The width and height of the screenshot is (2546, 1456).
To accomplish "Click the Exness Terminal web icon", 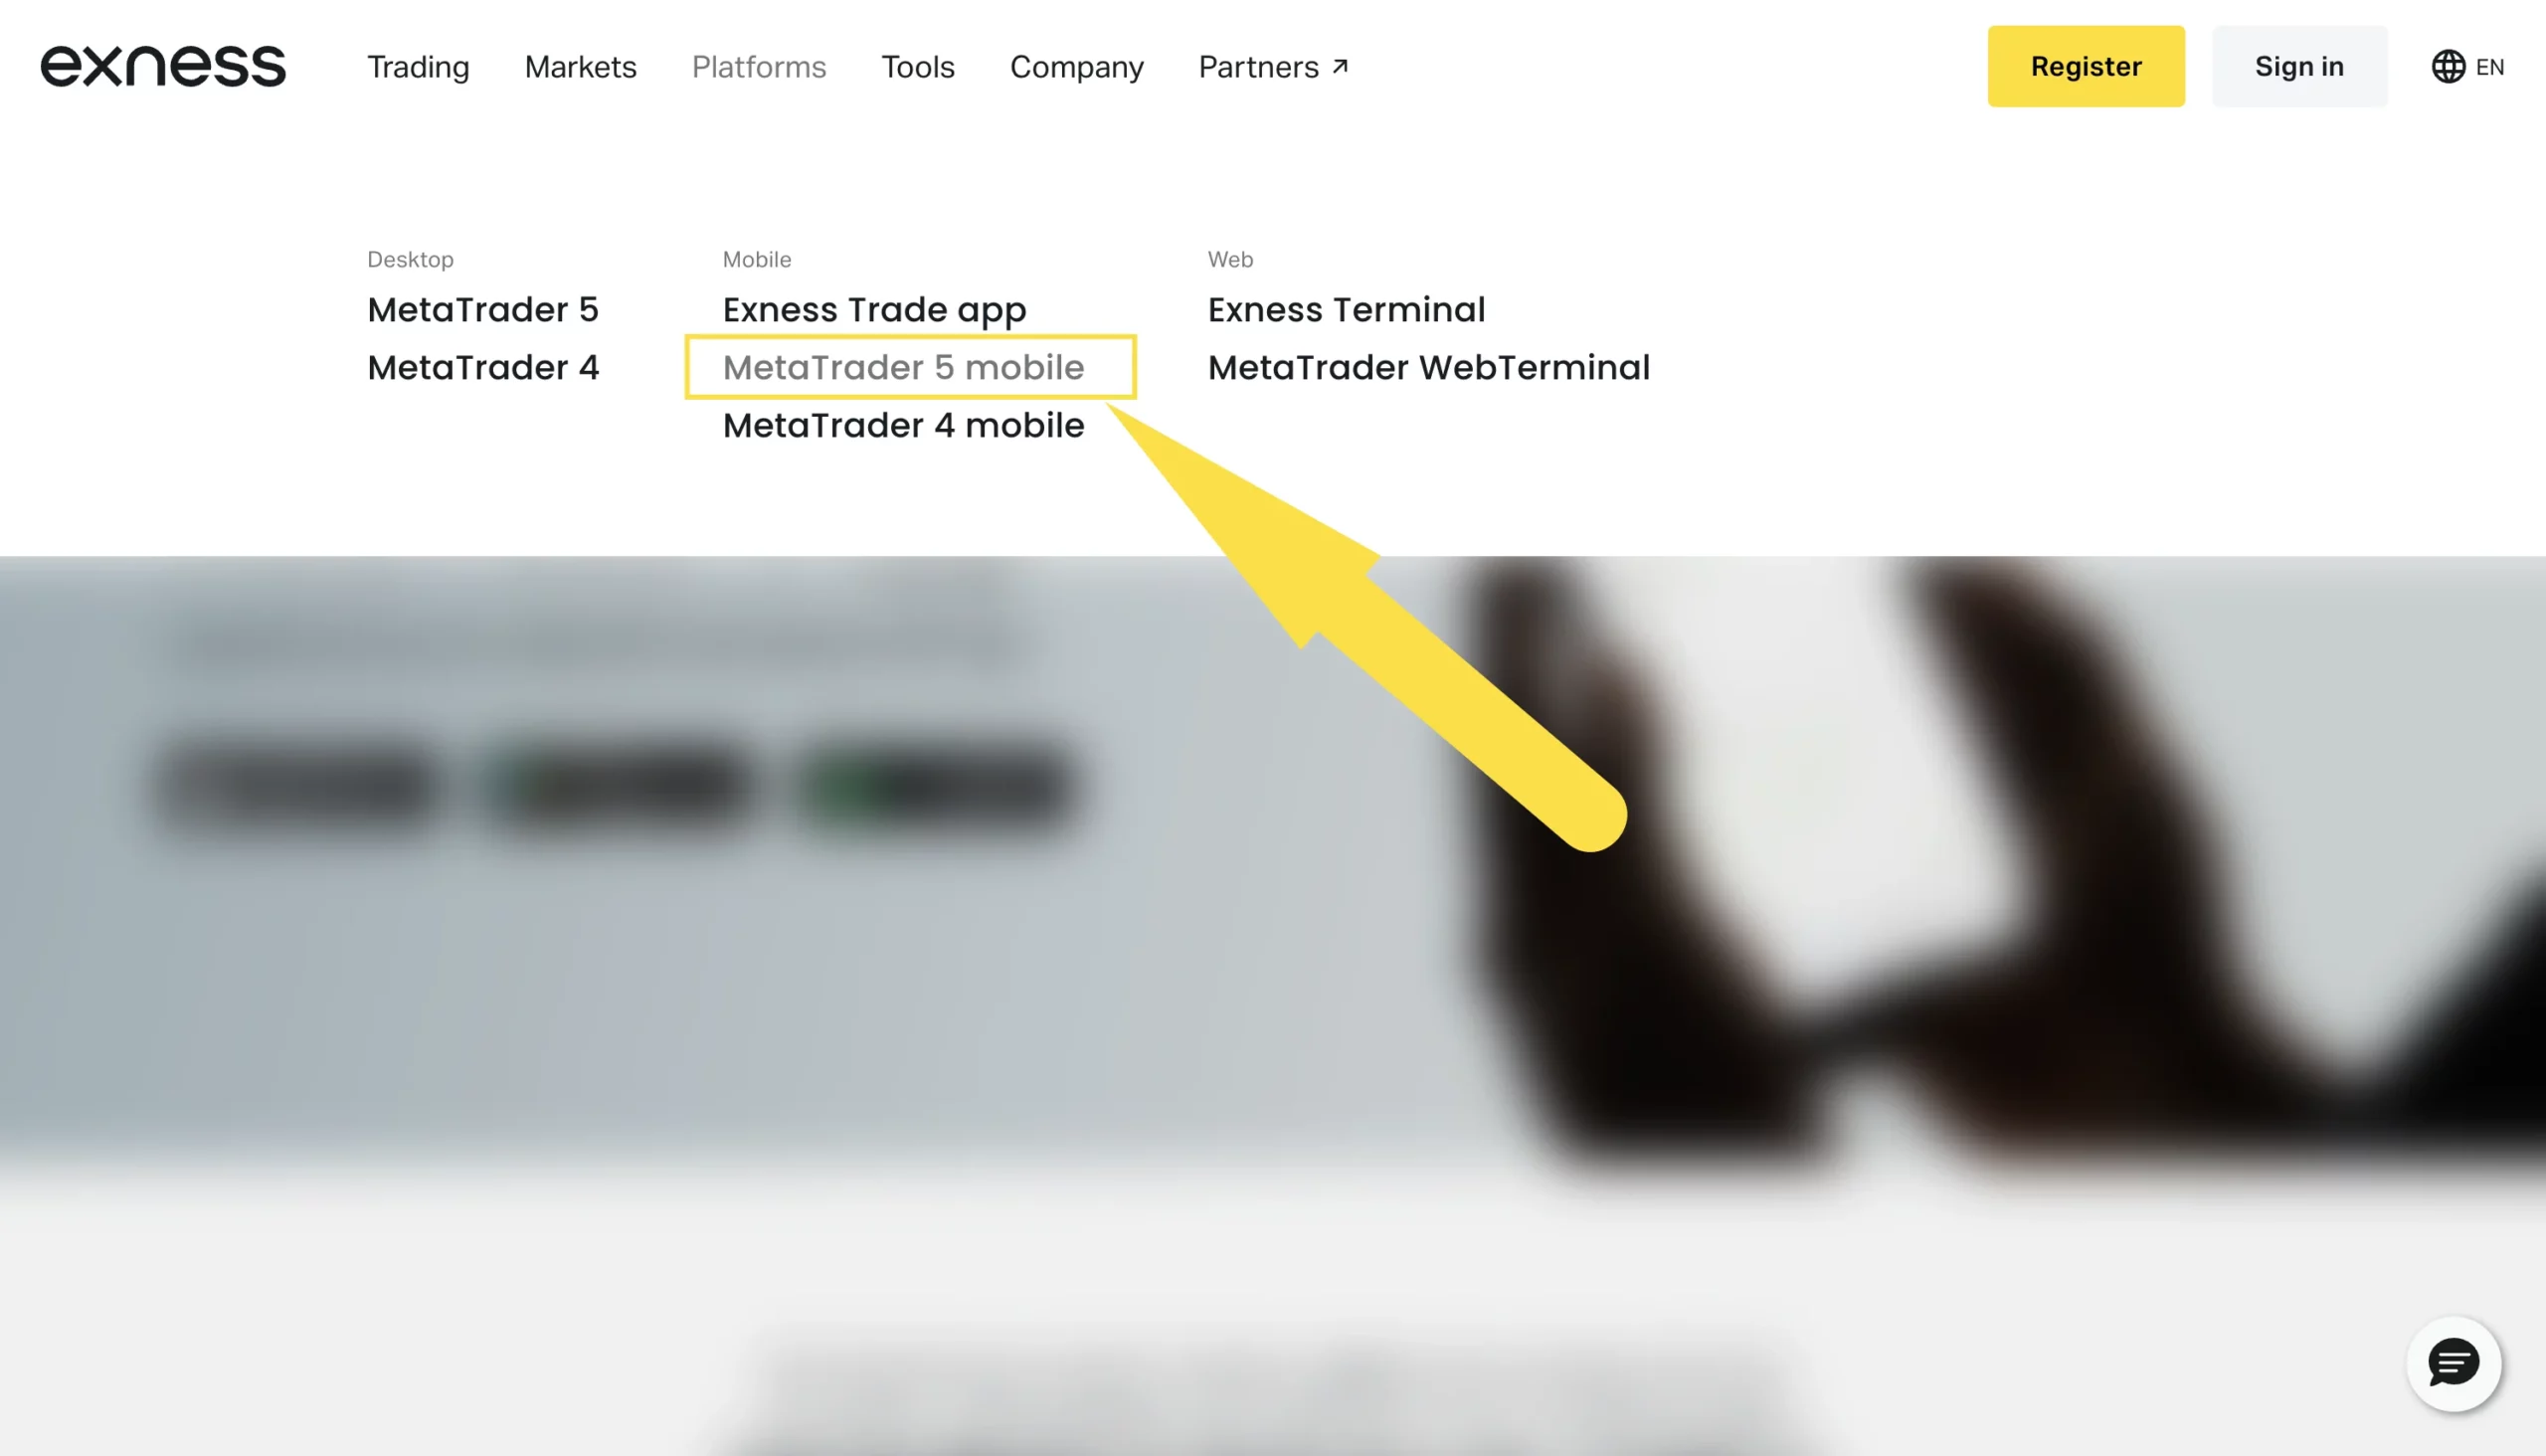I will (x=1345, y=309).
